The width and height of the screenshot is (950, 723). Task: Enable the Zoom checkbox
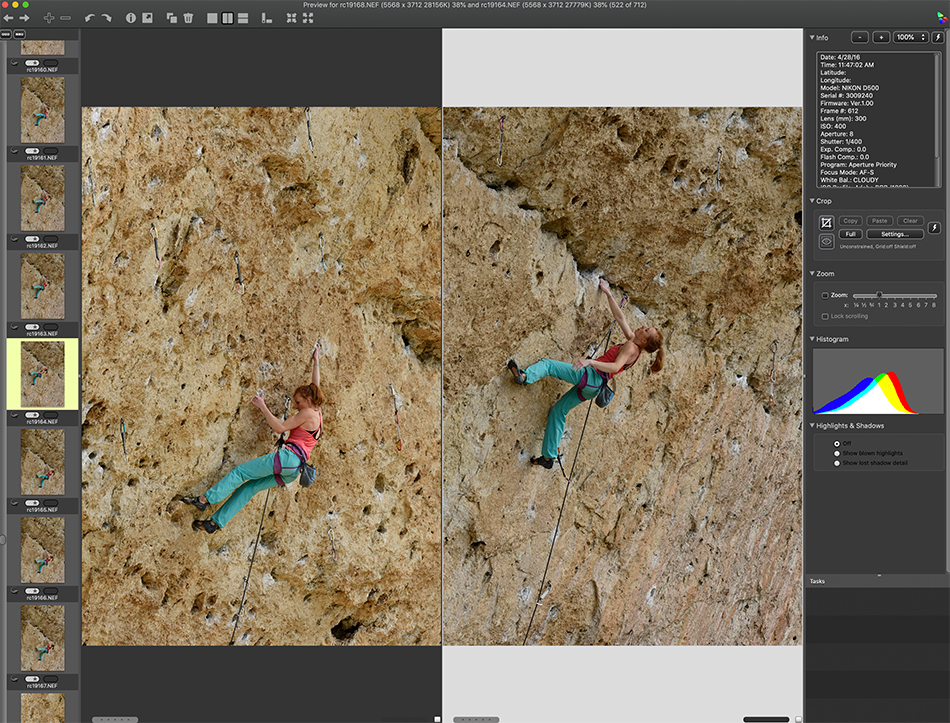tap(825, 295)
